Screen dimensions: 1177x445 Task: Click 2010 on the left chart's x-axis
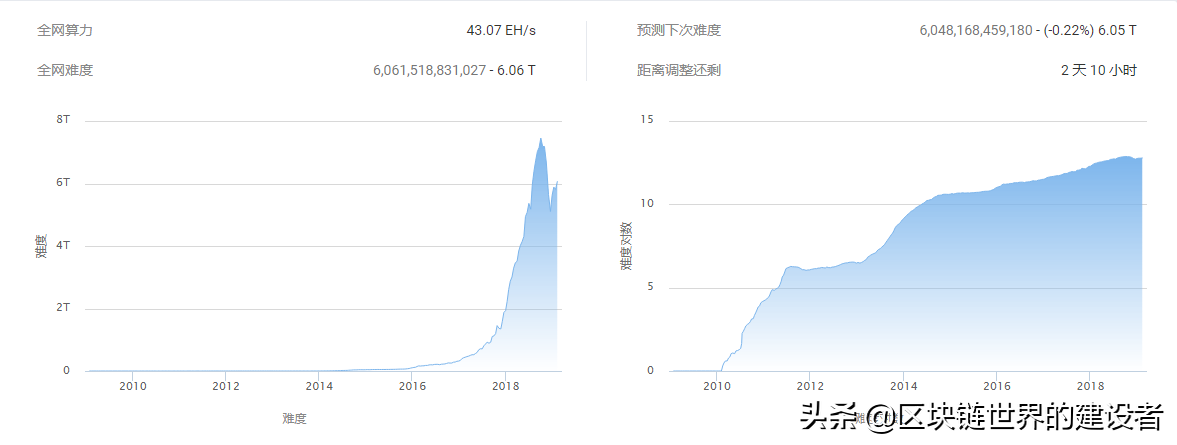[132, 386]
